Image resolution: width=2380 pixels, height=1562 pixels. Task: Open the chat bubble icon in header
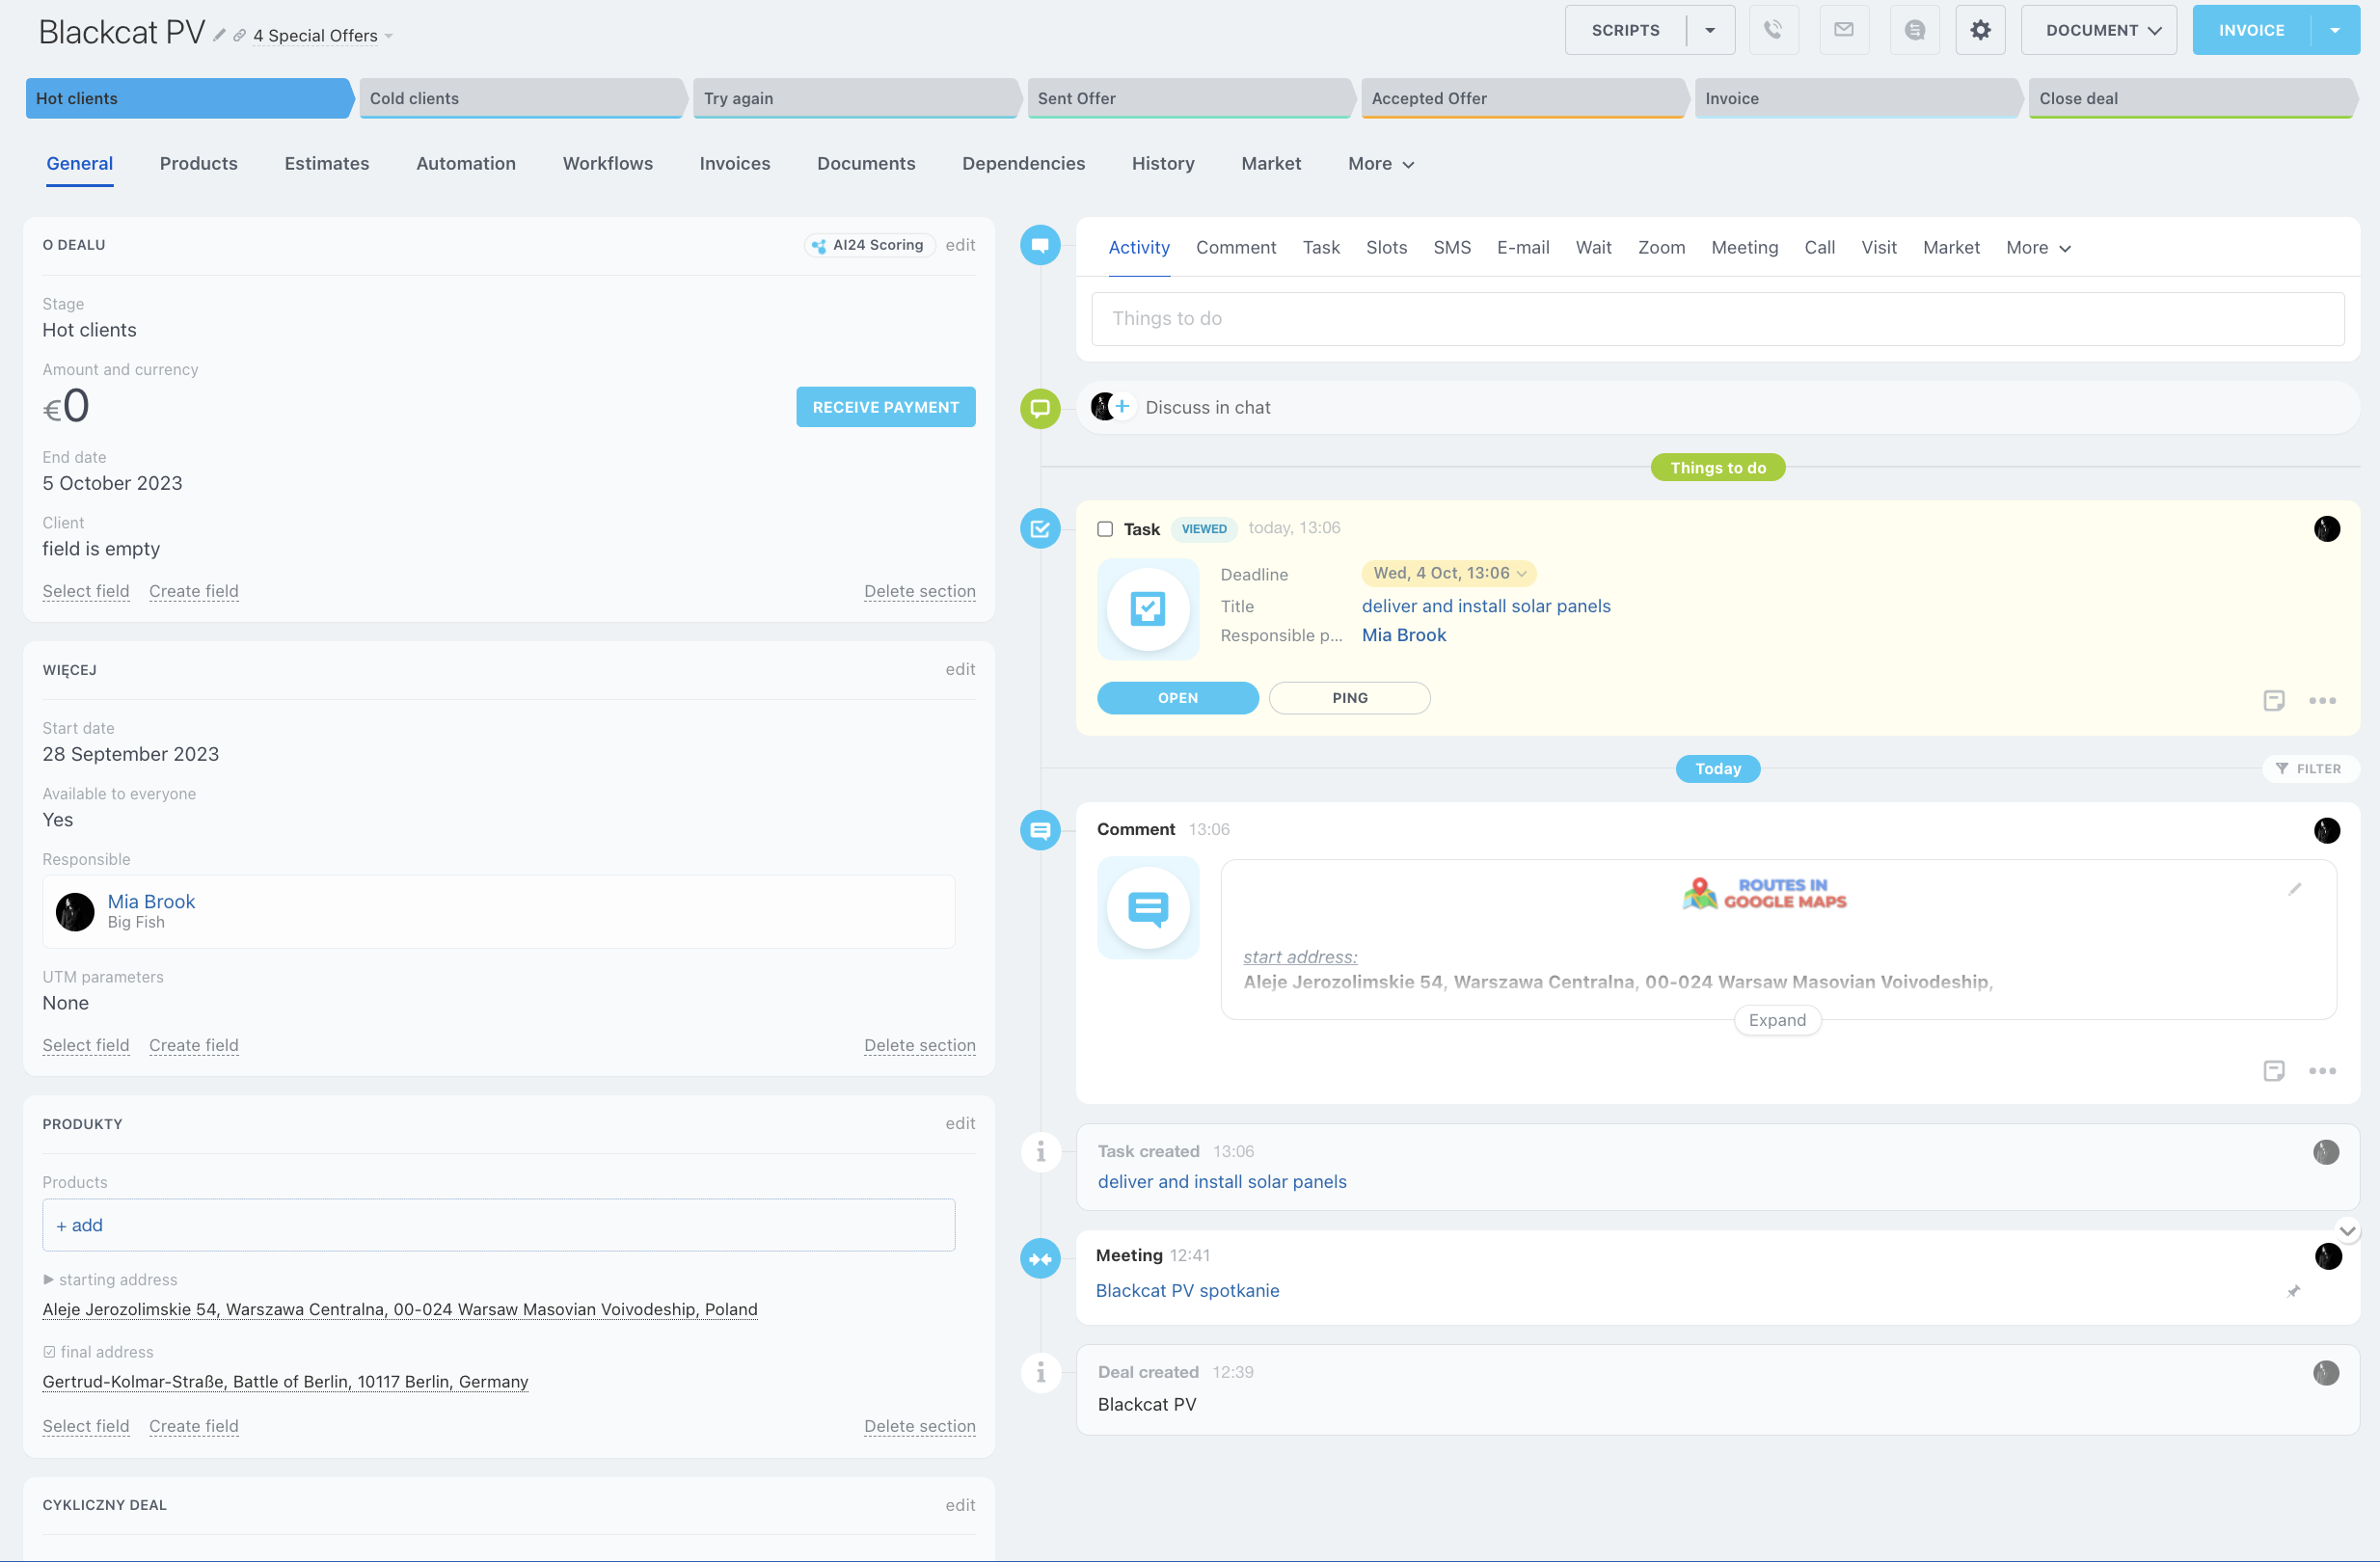point(1914,30)
